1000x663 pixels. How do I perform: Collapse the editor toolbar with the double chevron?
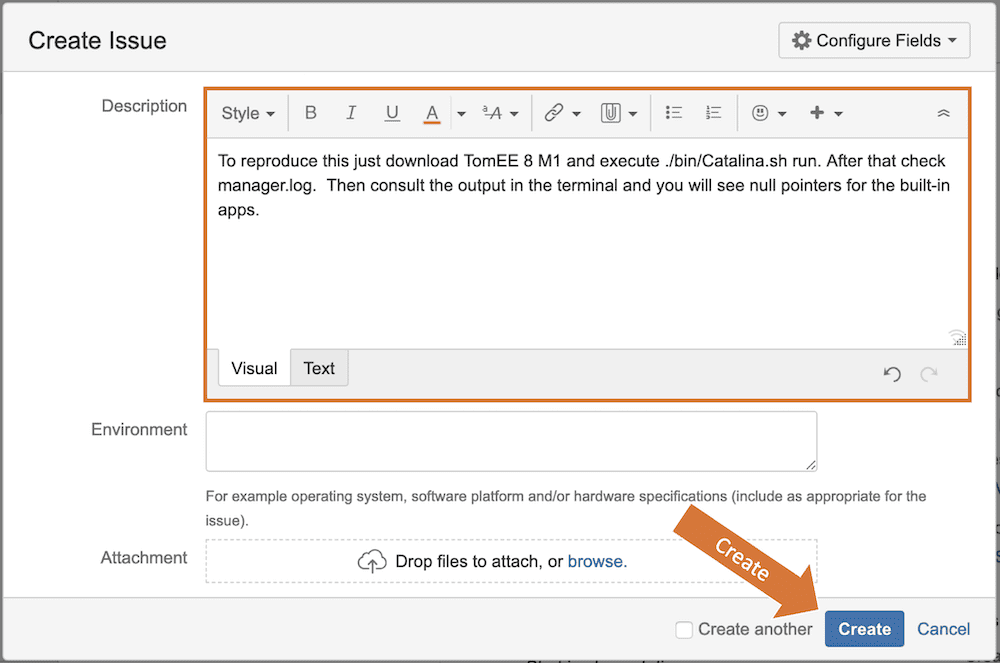pos(943,113)
